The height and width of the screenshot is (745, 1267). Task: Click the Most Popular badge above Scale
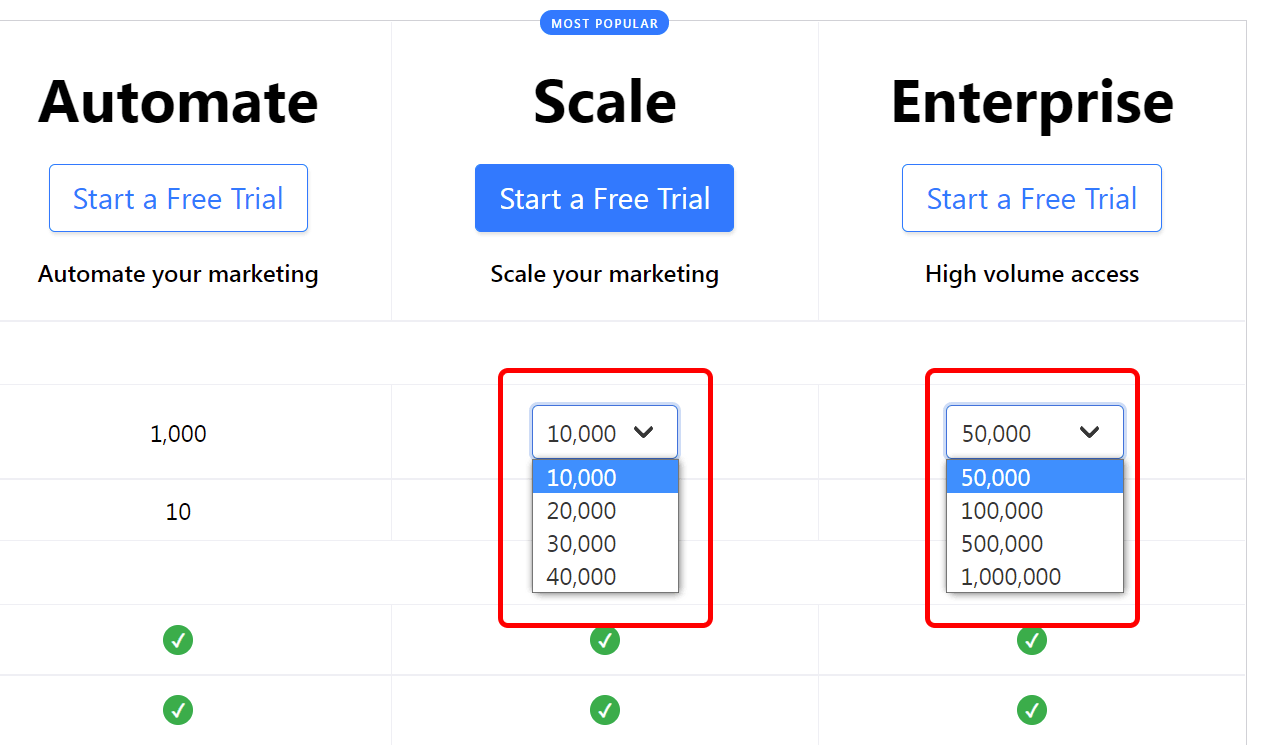tap(604, 23)
